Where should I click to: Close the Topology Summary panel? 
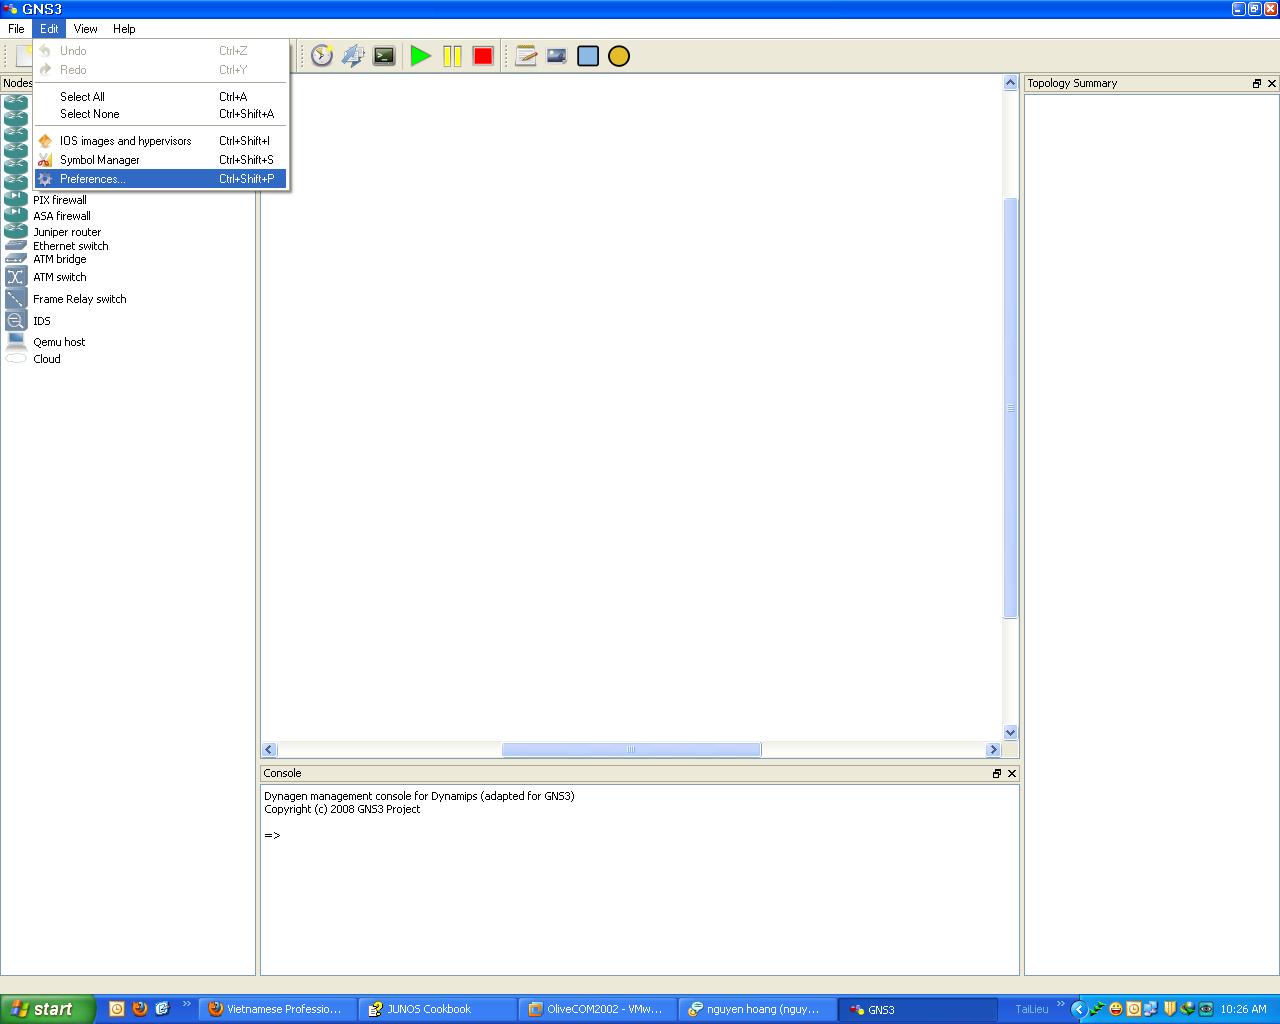click(1272, 83)
